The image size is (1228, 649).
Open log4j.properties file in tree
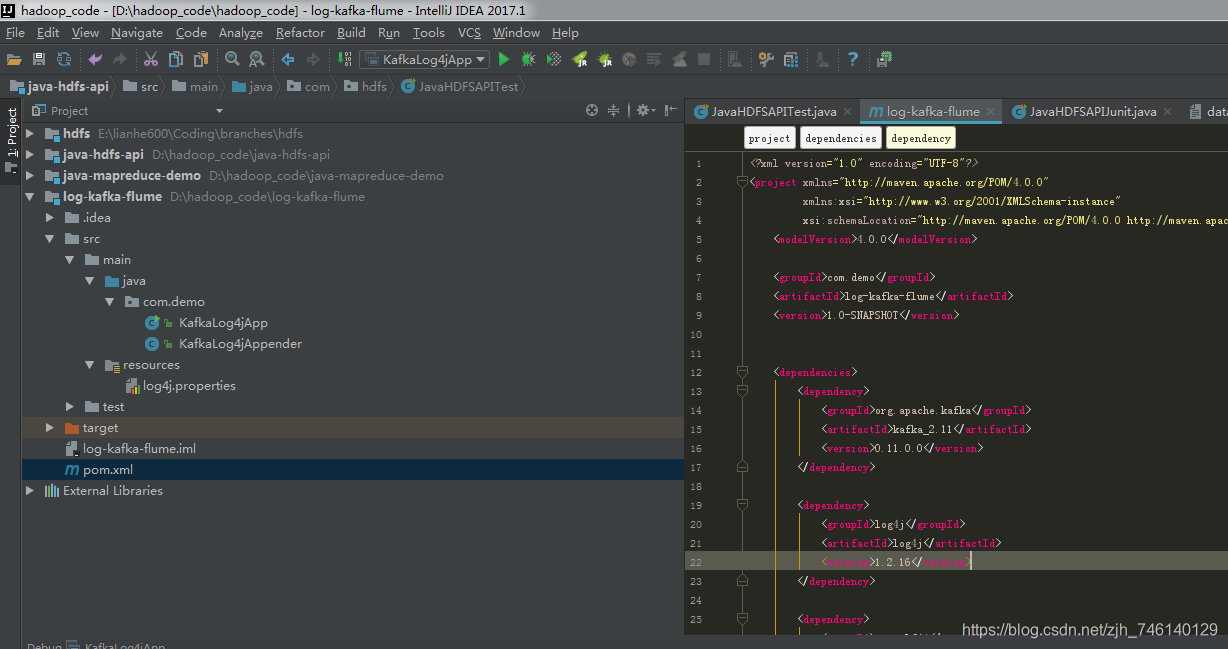coord(189,386)
